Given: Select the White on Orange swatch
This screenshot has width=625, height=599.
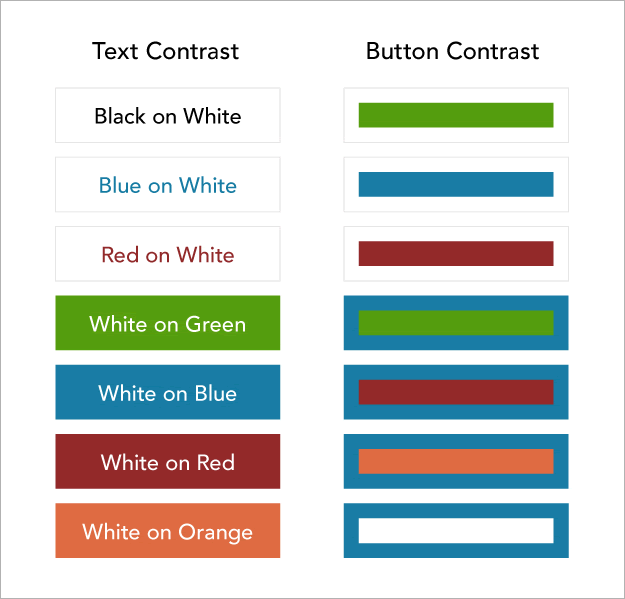Looking at the screenshot, I should point(168,530).
